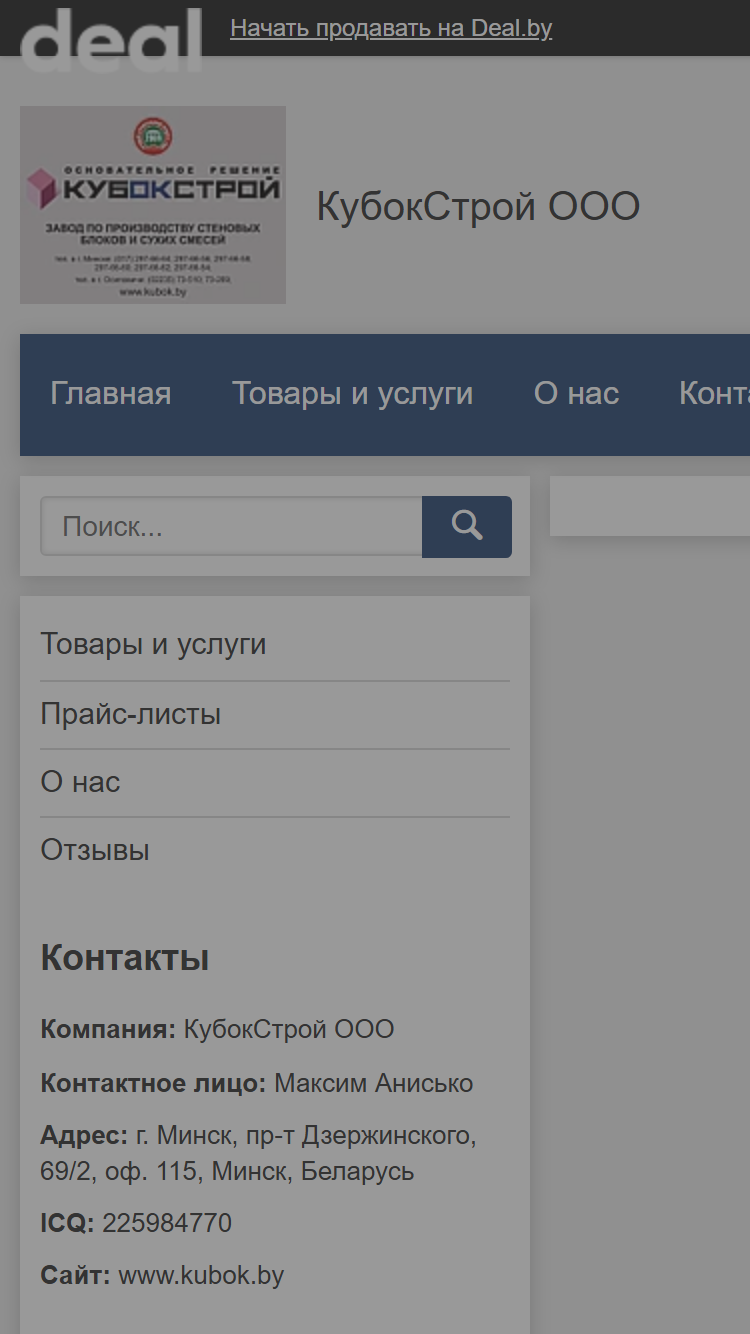750x1334 pixels.
Task: Open Товары и услуги in the blue navbar
Action: [x=353, y=394]
